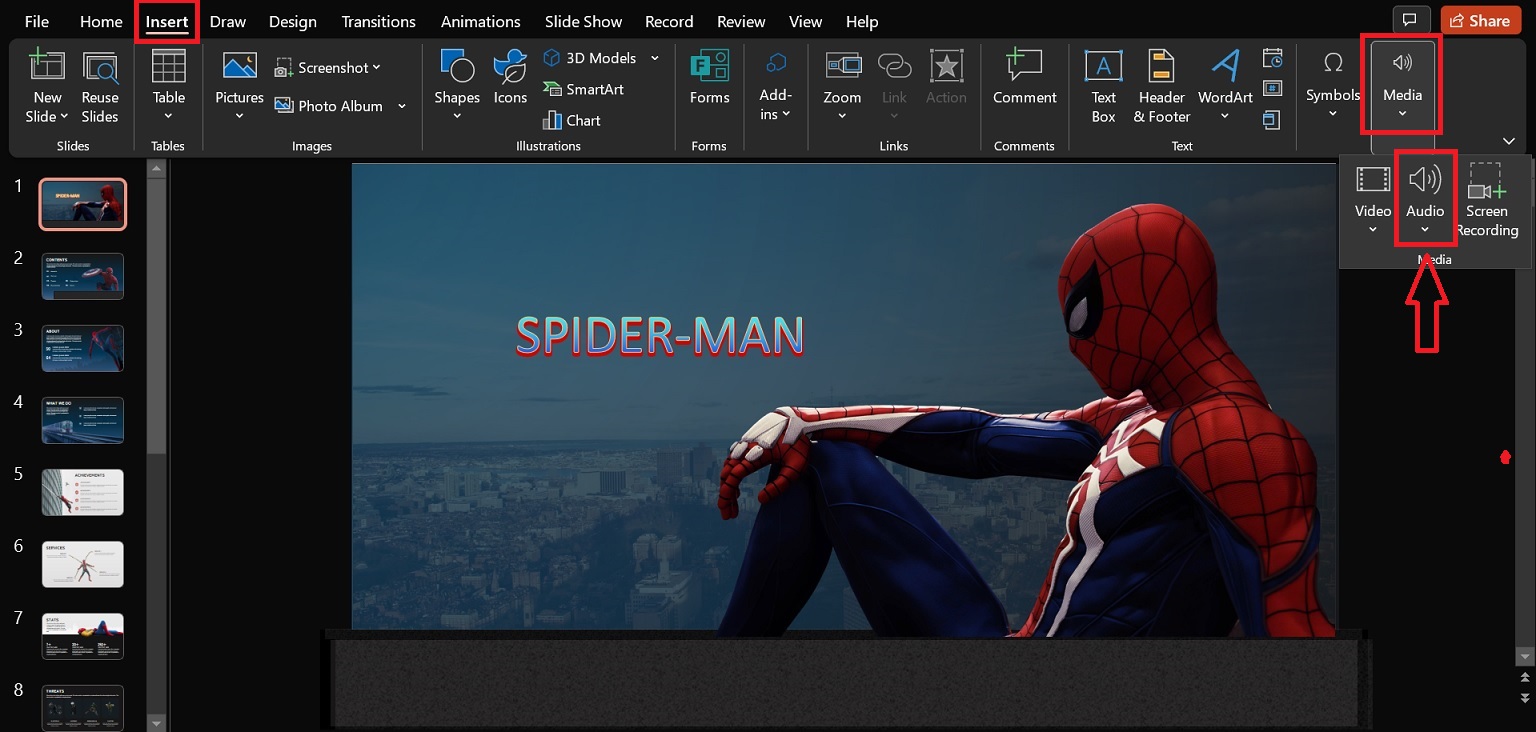
Task: Switch to the Insert tab
Action: click(166, 21)
